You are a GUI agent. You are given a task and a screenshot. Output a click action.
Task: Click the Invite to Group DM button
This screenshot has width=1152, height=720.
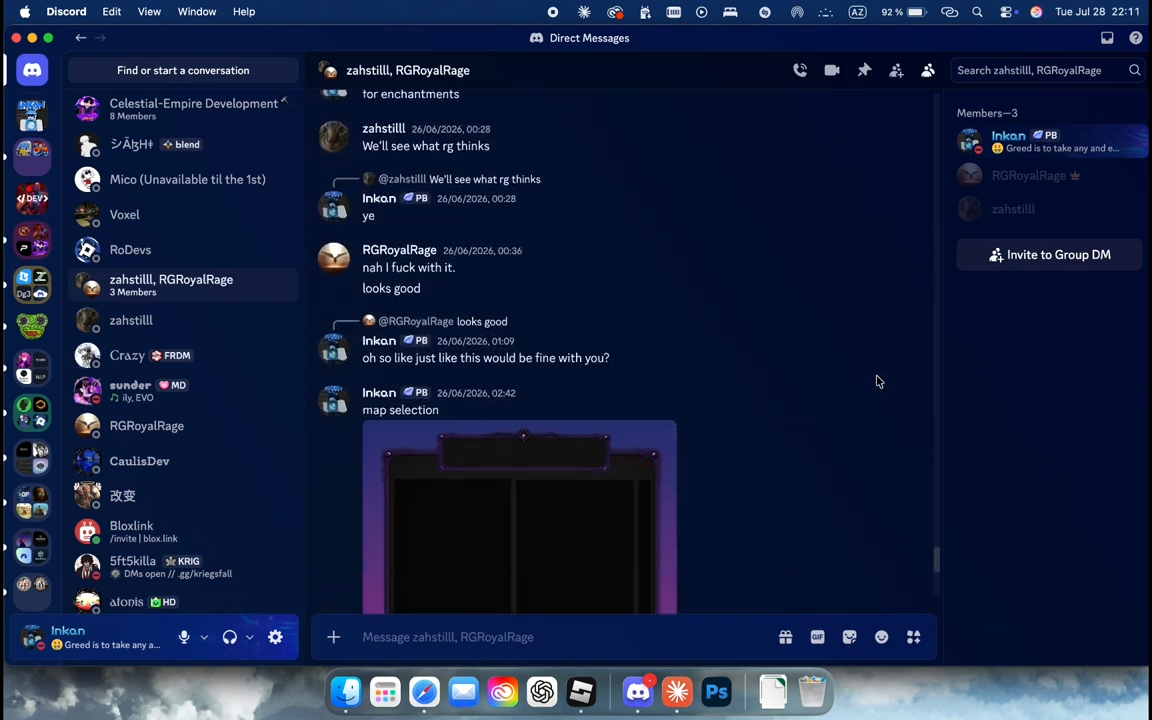[x=1049, y=255]
